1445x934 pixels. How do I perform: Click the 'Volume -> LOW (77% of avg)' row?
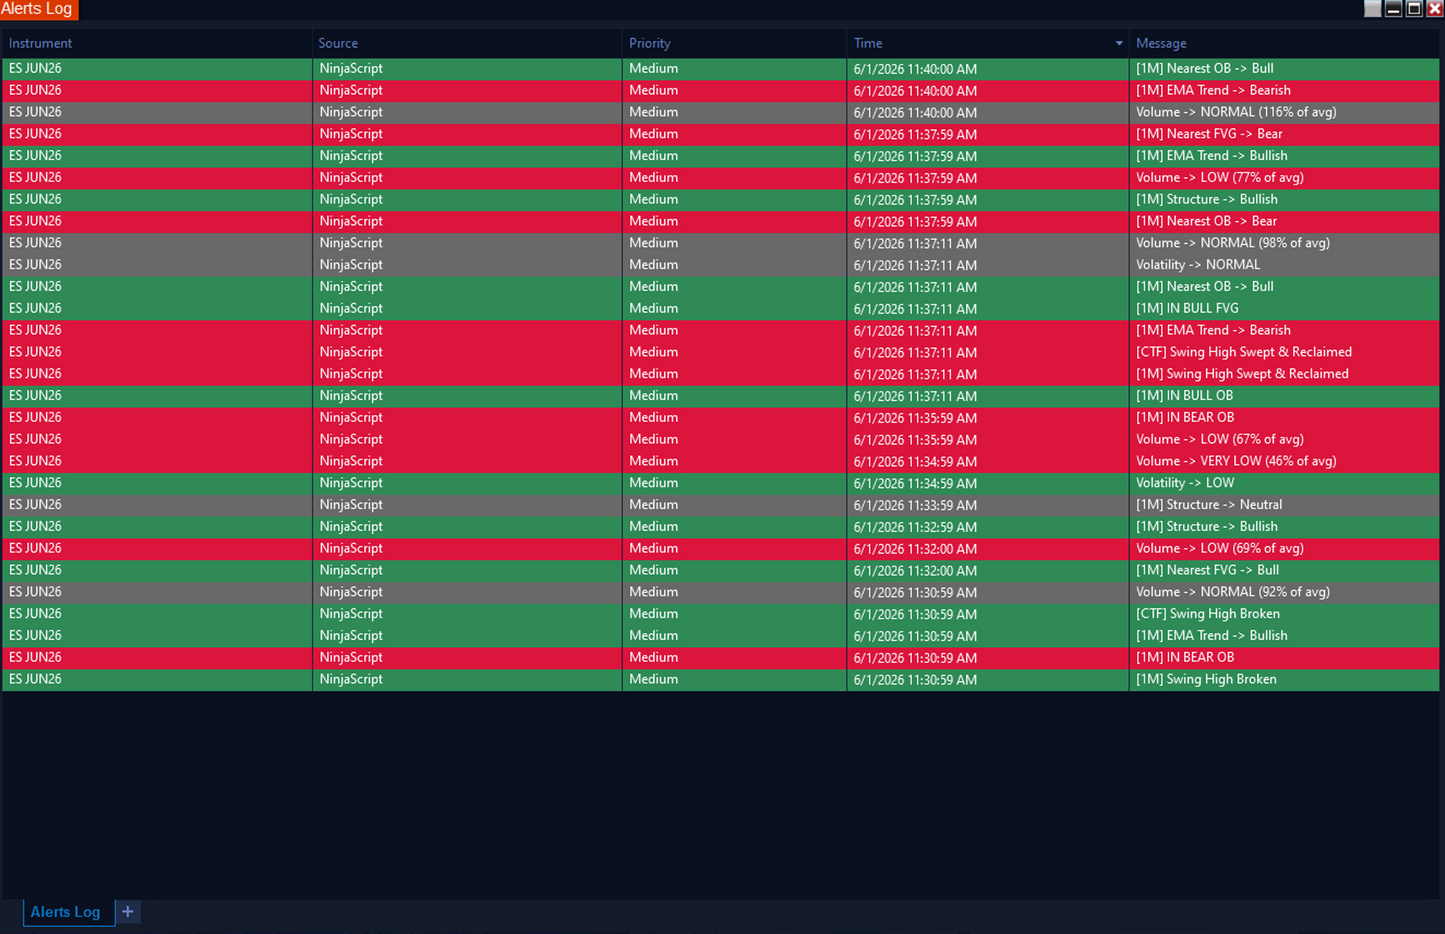(721, 178)
